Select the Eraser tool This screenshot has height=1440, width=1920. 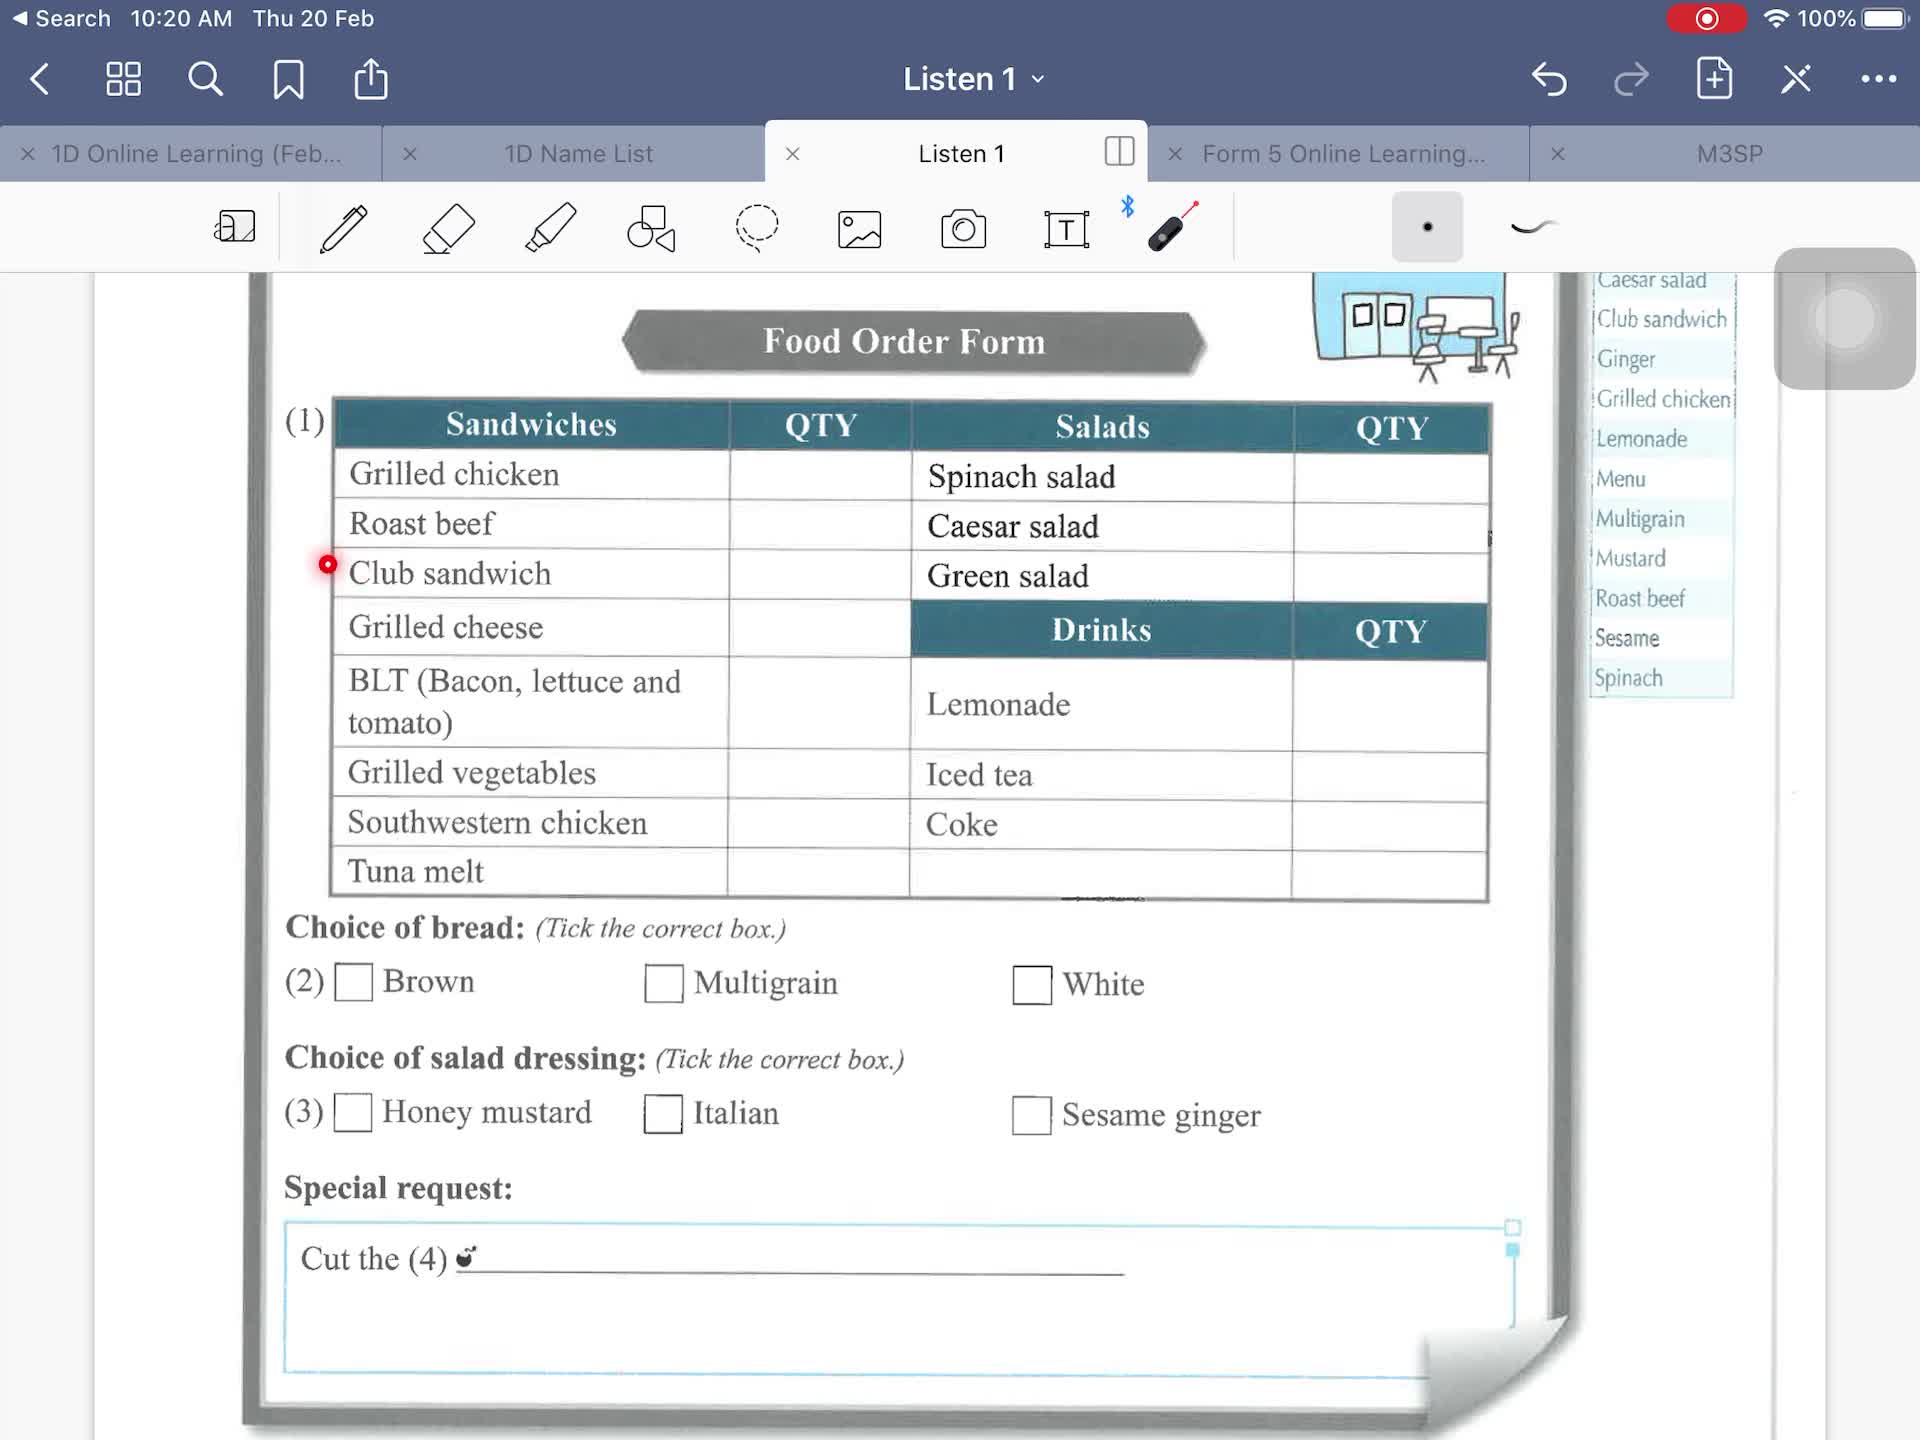(x=449, y=229)
